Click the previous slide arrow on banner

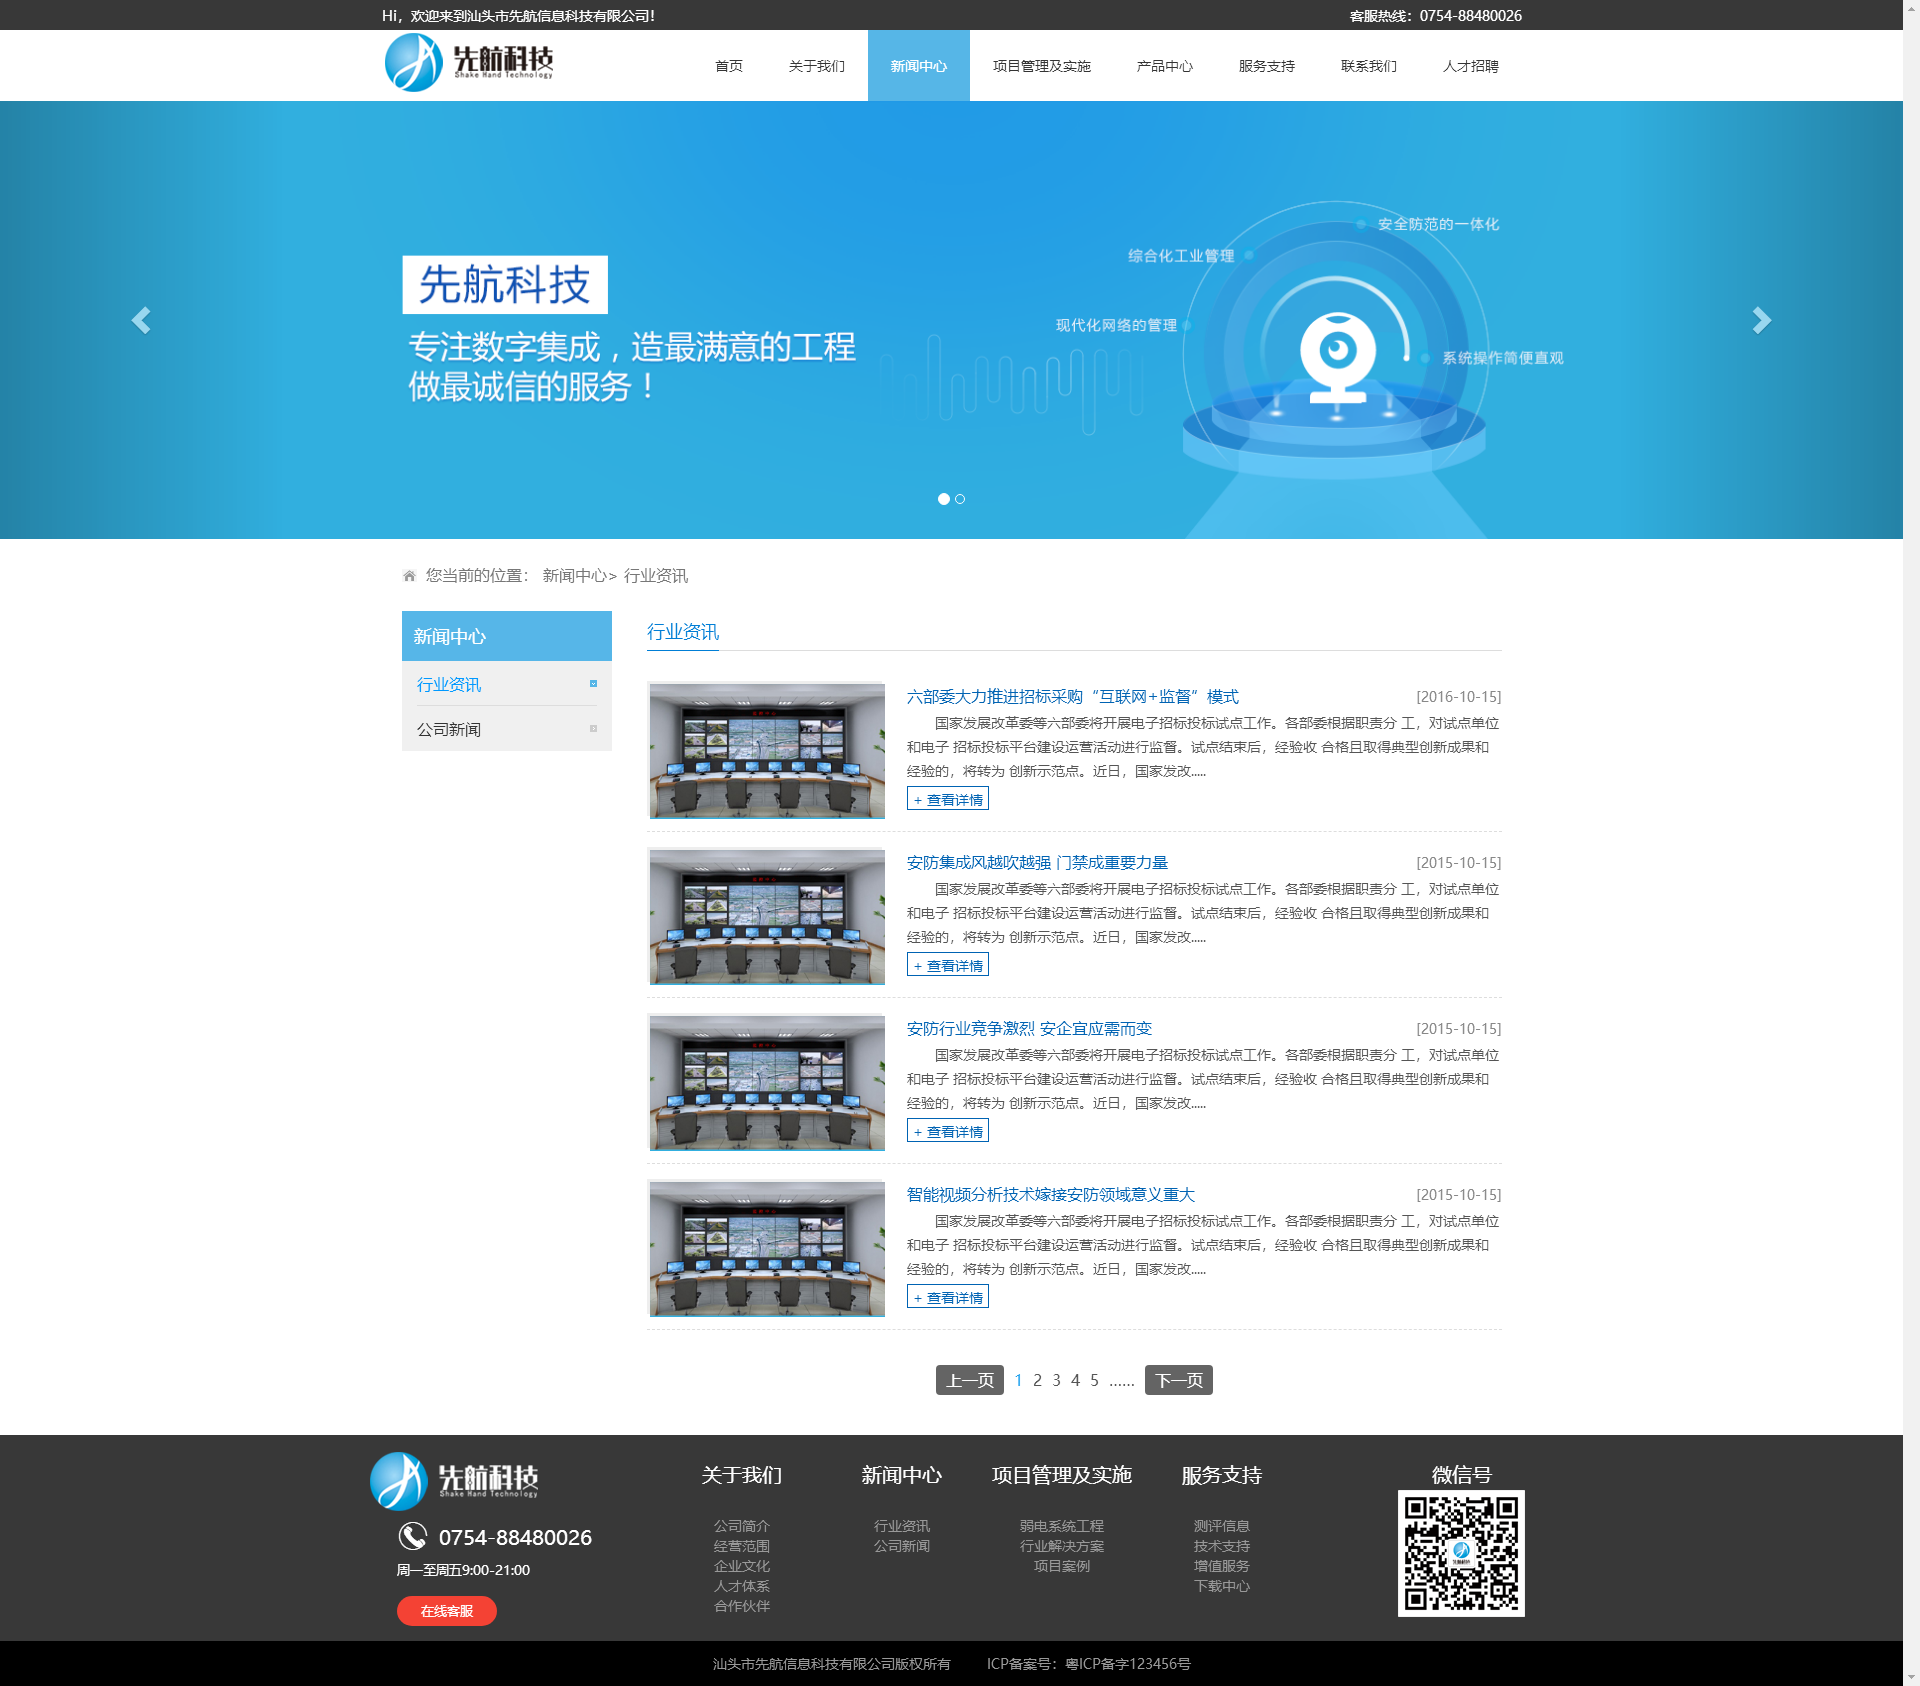click(141, 320)
